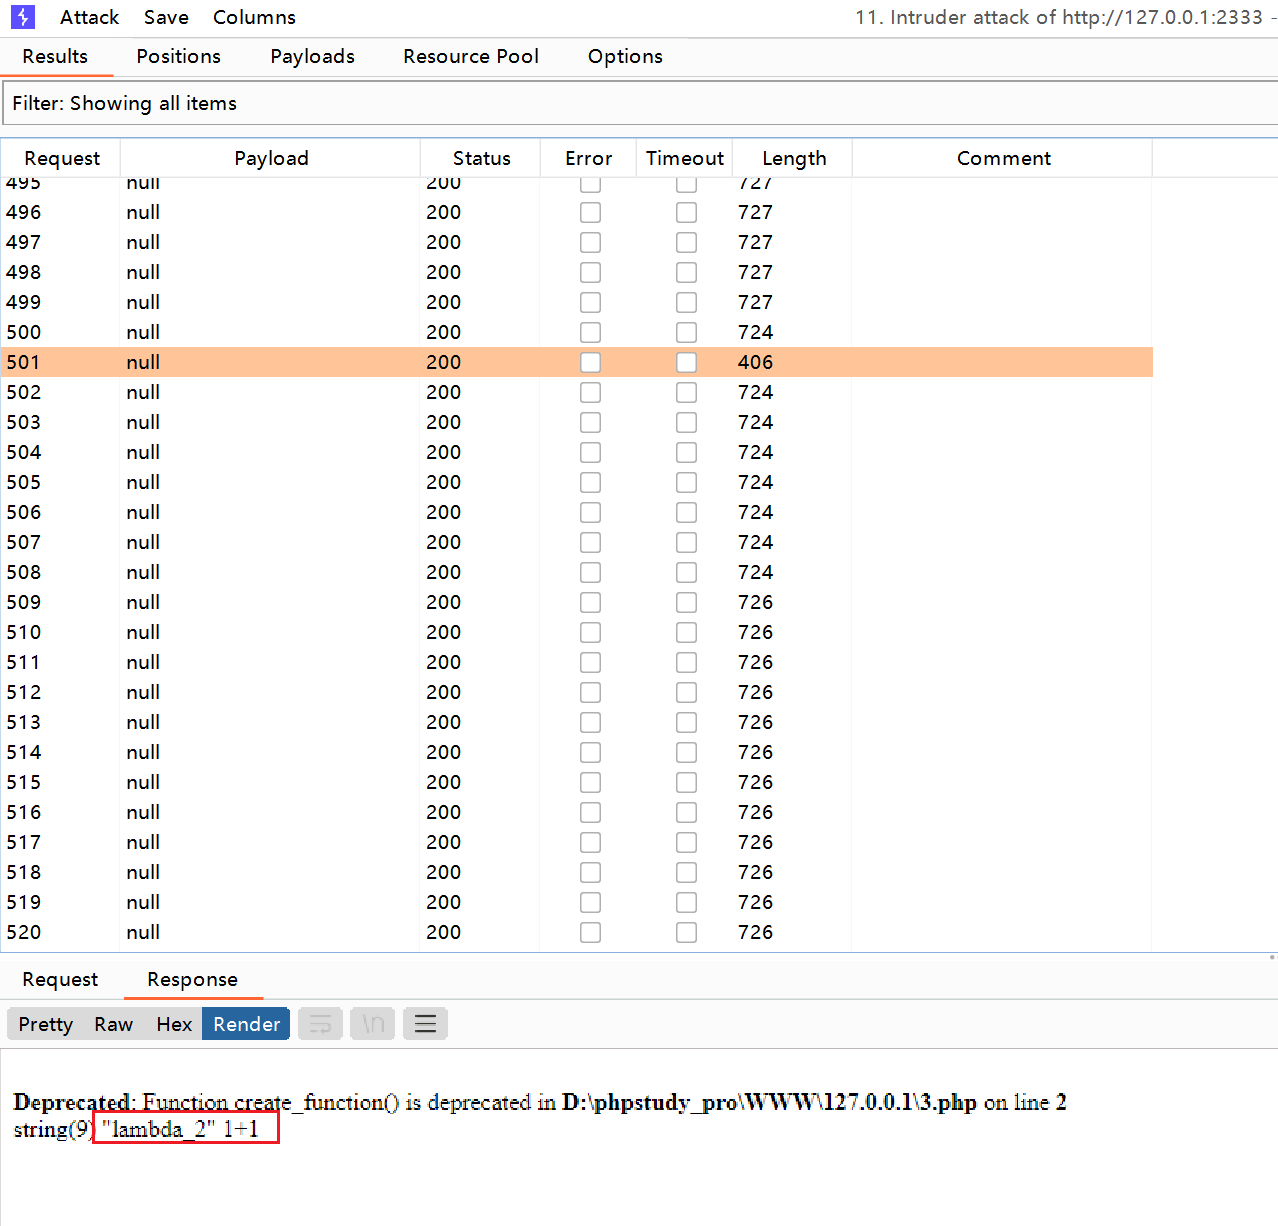
Task: Toggle the Timeout checkbox for request 501
Action: coord(686,362)
